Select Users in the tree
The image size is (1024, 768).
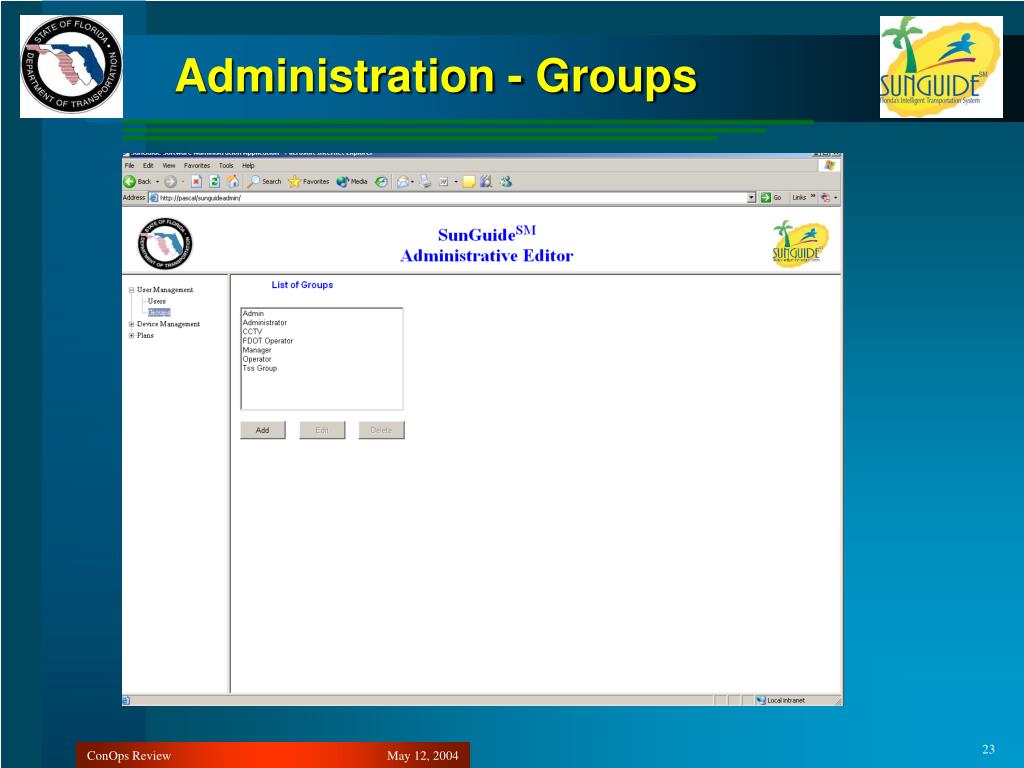point(157,302)
